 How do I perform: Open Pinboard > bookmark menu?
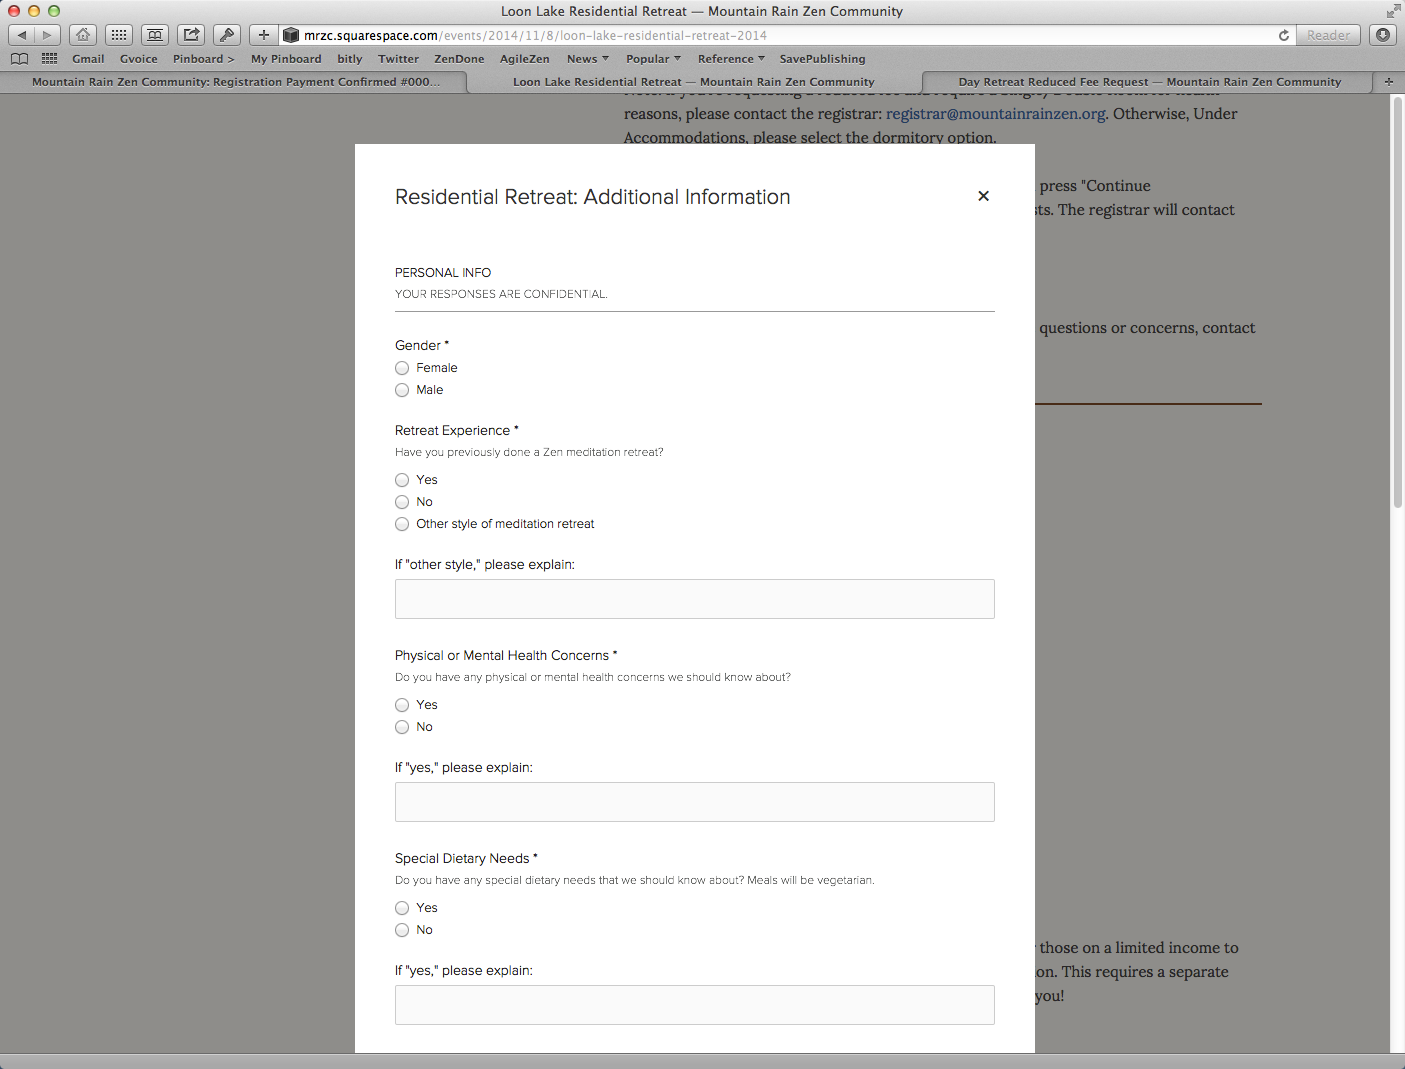coord(203,59)
